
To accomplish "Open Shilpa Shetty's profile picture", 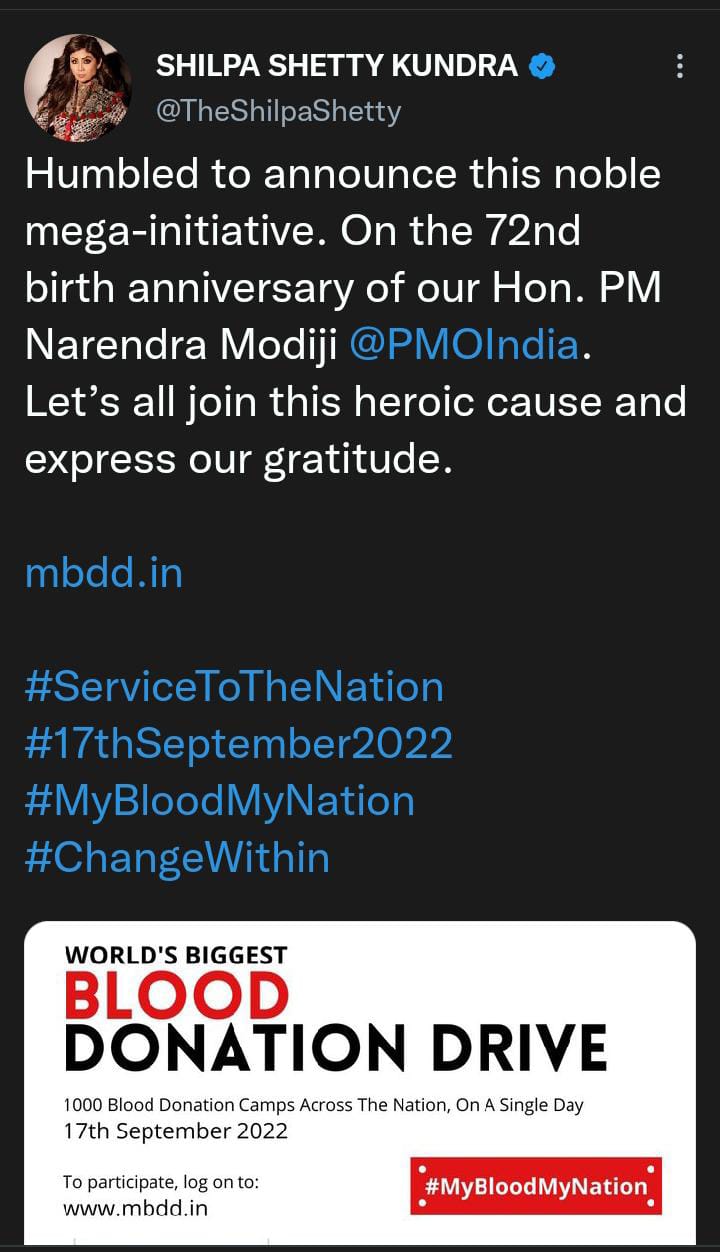I will tap(78, 88).
